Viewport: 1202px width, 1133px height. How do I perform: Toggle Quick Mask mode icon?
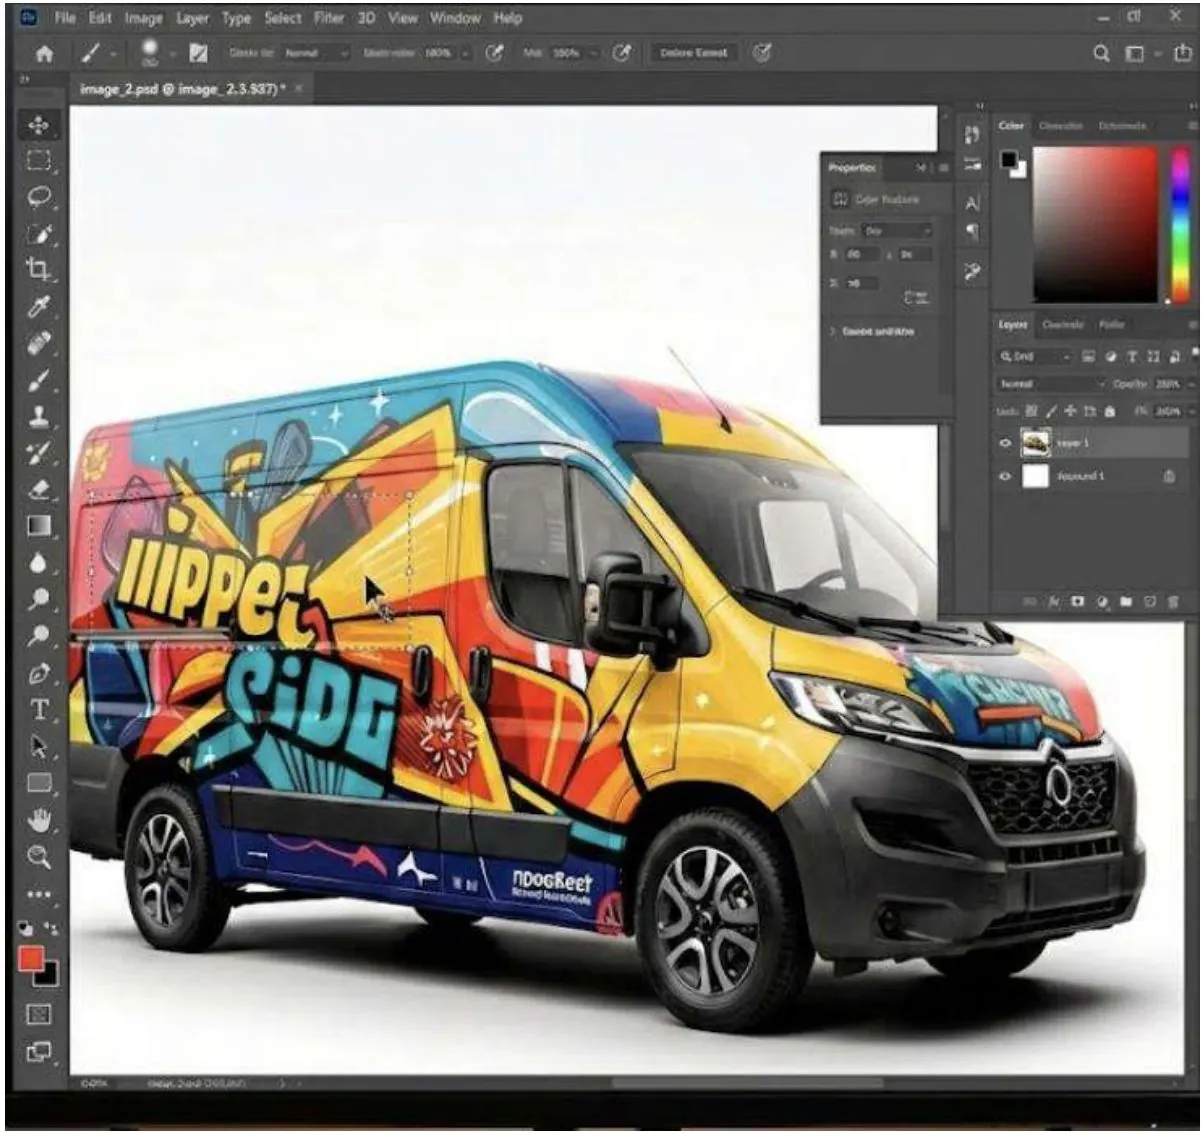tap(39, 1015)
